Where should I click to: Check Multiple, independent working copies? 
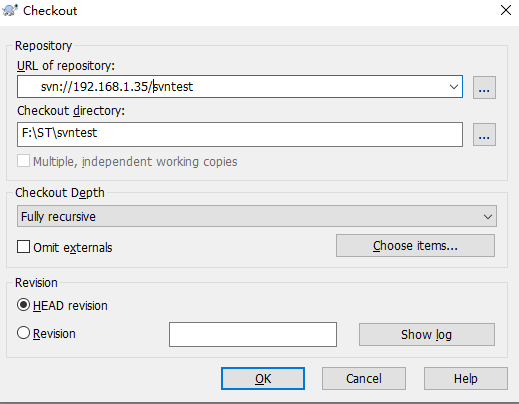pyautogui.click(x=23, y=161)
